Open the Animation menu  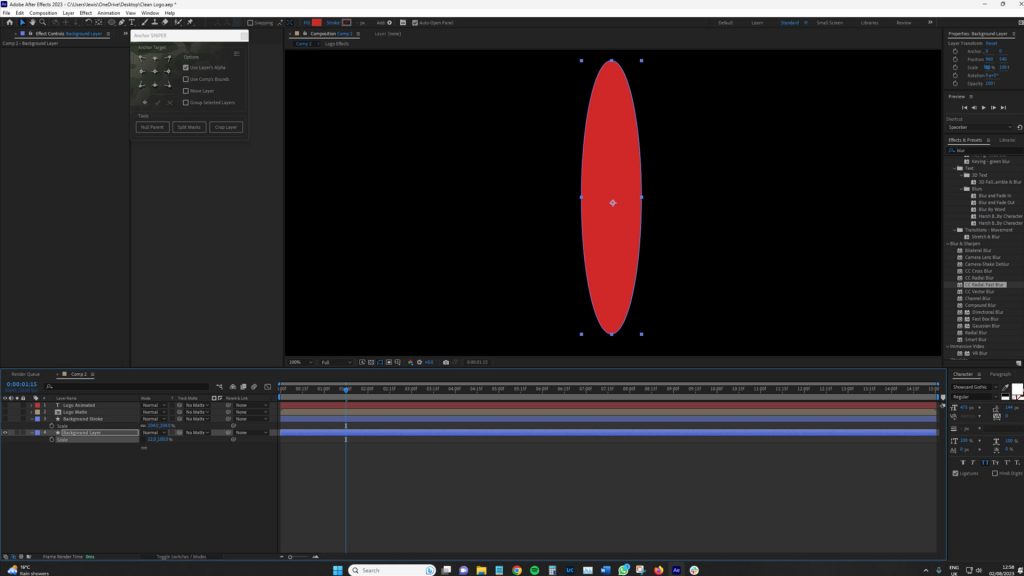coord(108,13)
